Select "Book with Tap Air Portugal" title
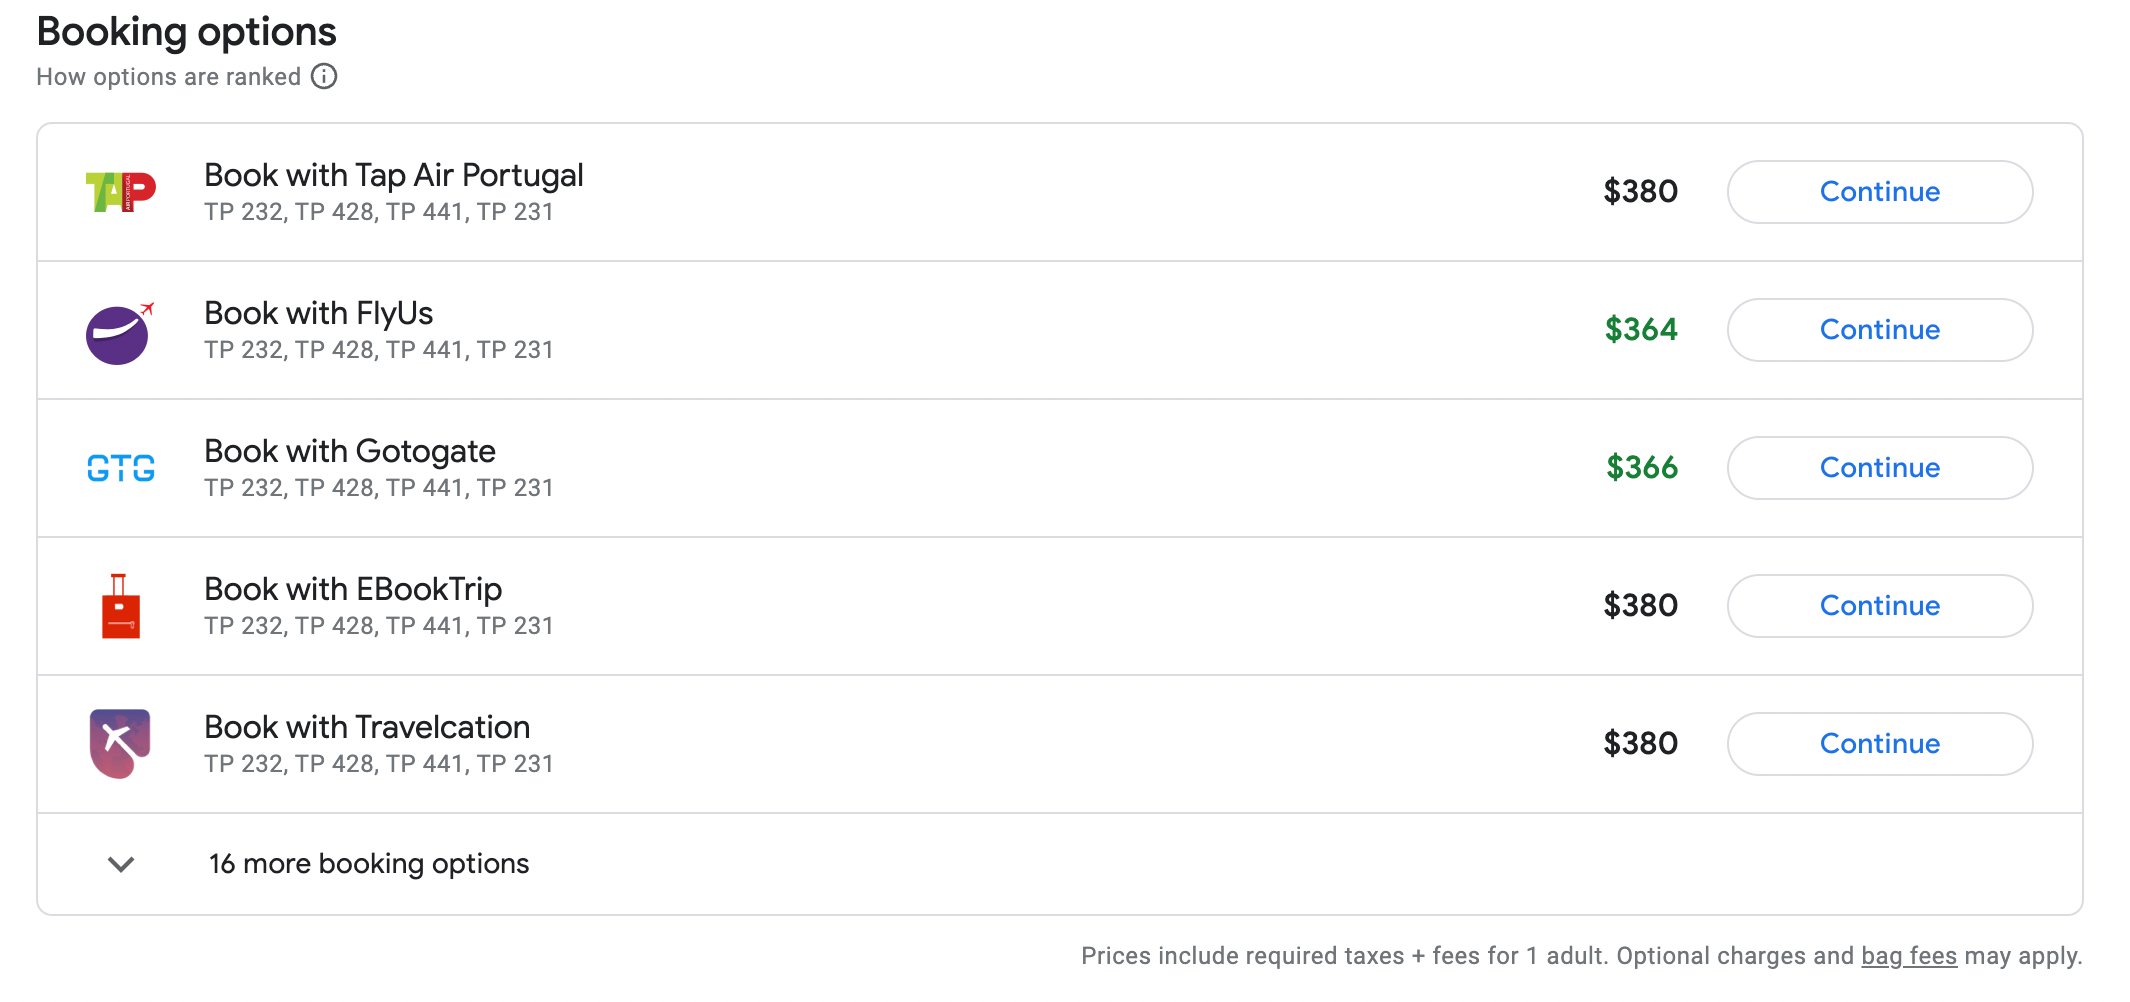This screenshot has width=2130, height=1002. coord(393,175)
